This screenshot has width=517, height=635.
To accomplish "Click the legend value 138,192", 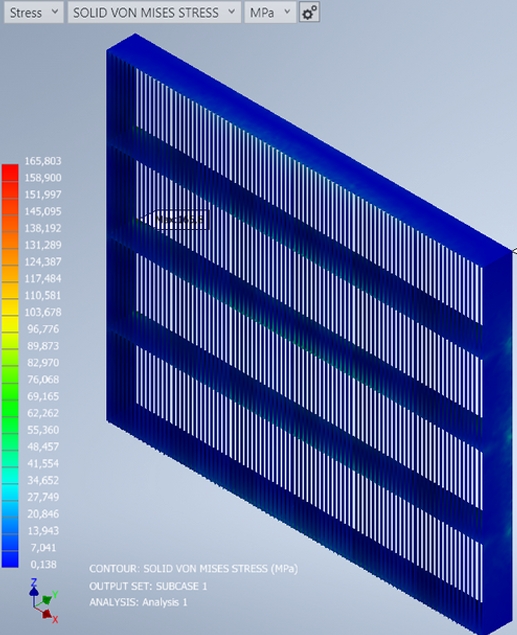I will pos(43,228).
